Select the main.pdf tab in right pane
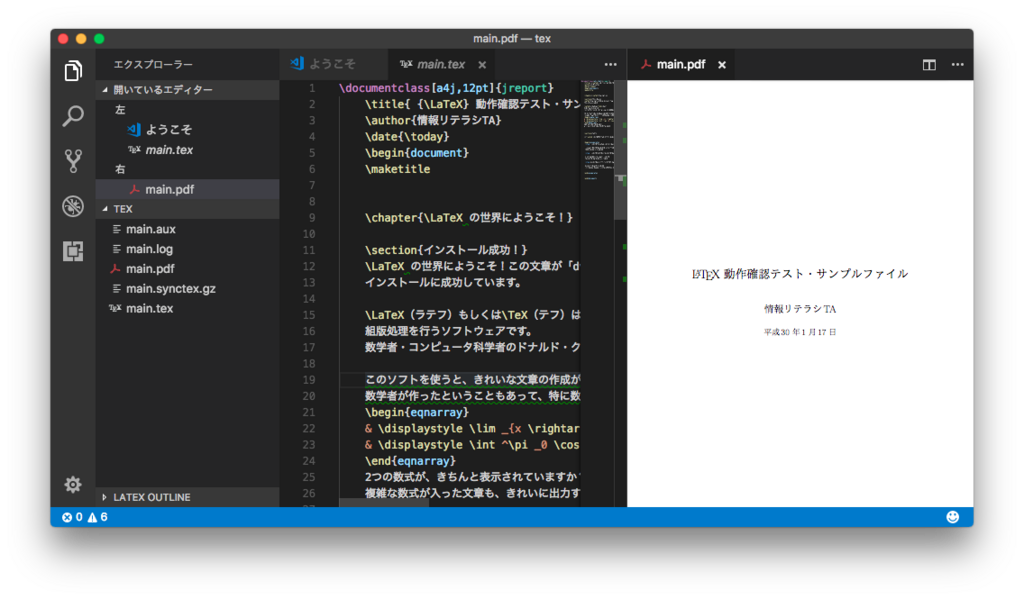This screenshot has width=1024, height=599. click(x=680, y=64)
